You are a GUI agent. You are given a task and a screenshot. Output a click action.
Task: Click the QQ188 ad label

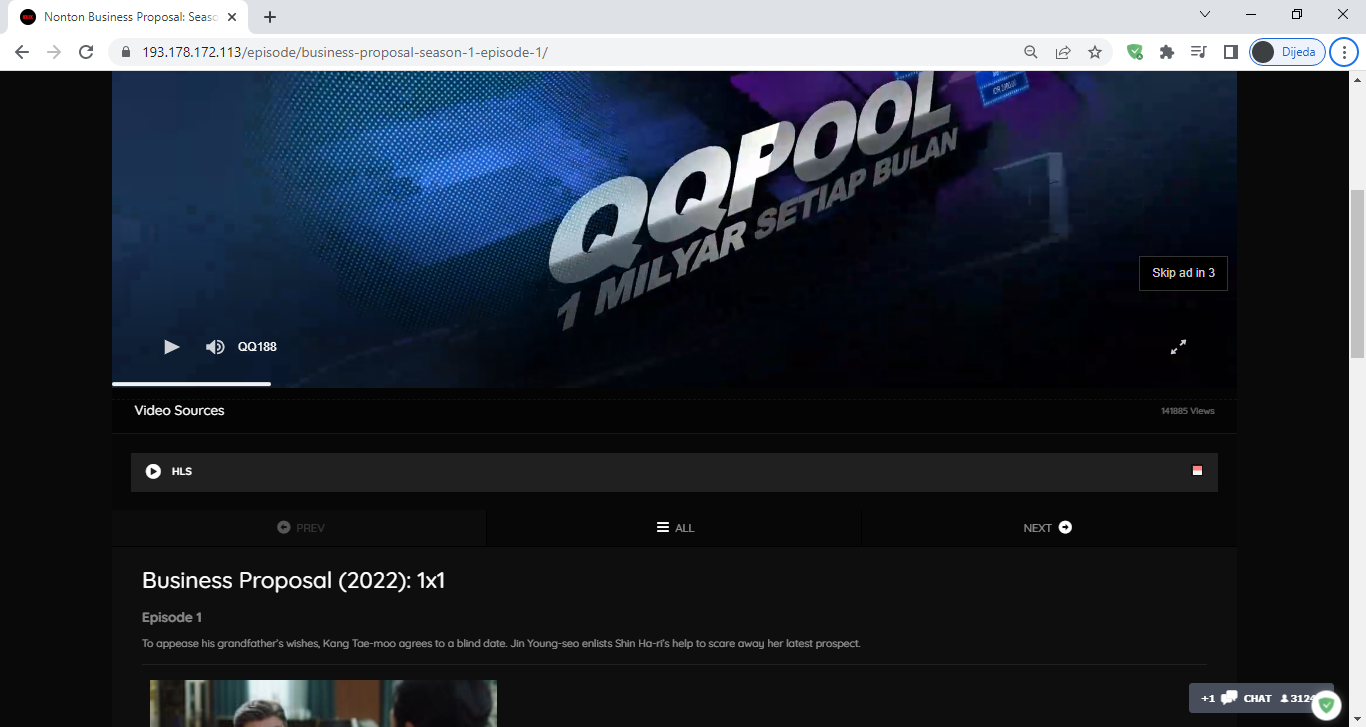[x=257, y=347]
